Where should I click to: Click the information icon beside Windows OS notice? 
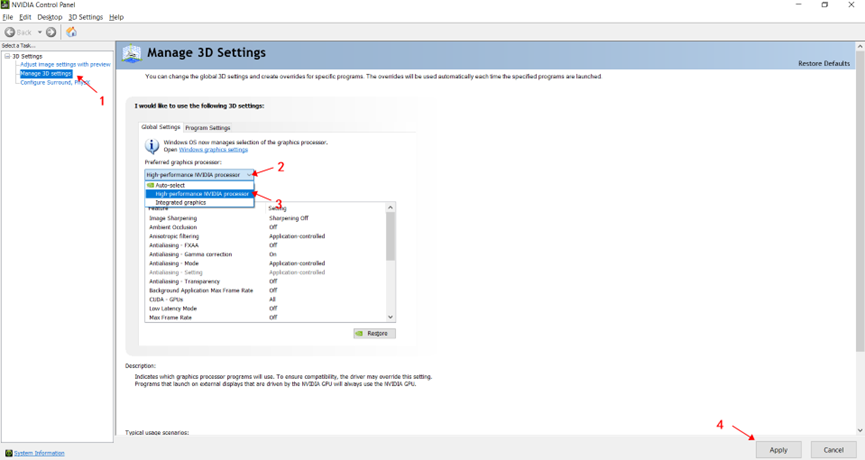tap(152, 146)
